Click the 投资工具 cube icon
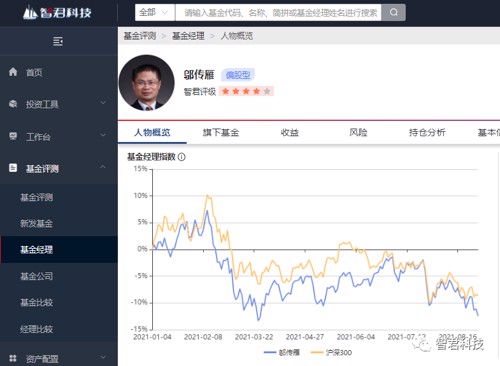The image size is (500, 366). [13, 104]
